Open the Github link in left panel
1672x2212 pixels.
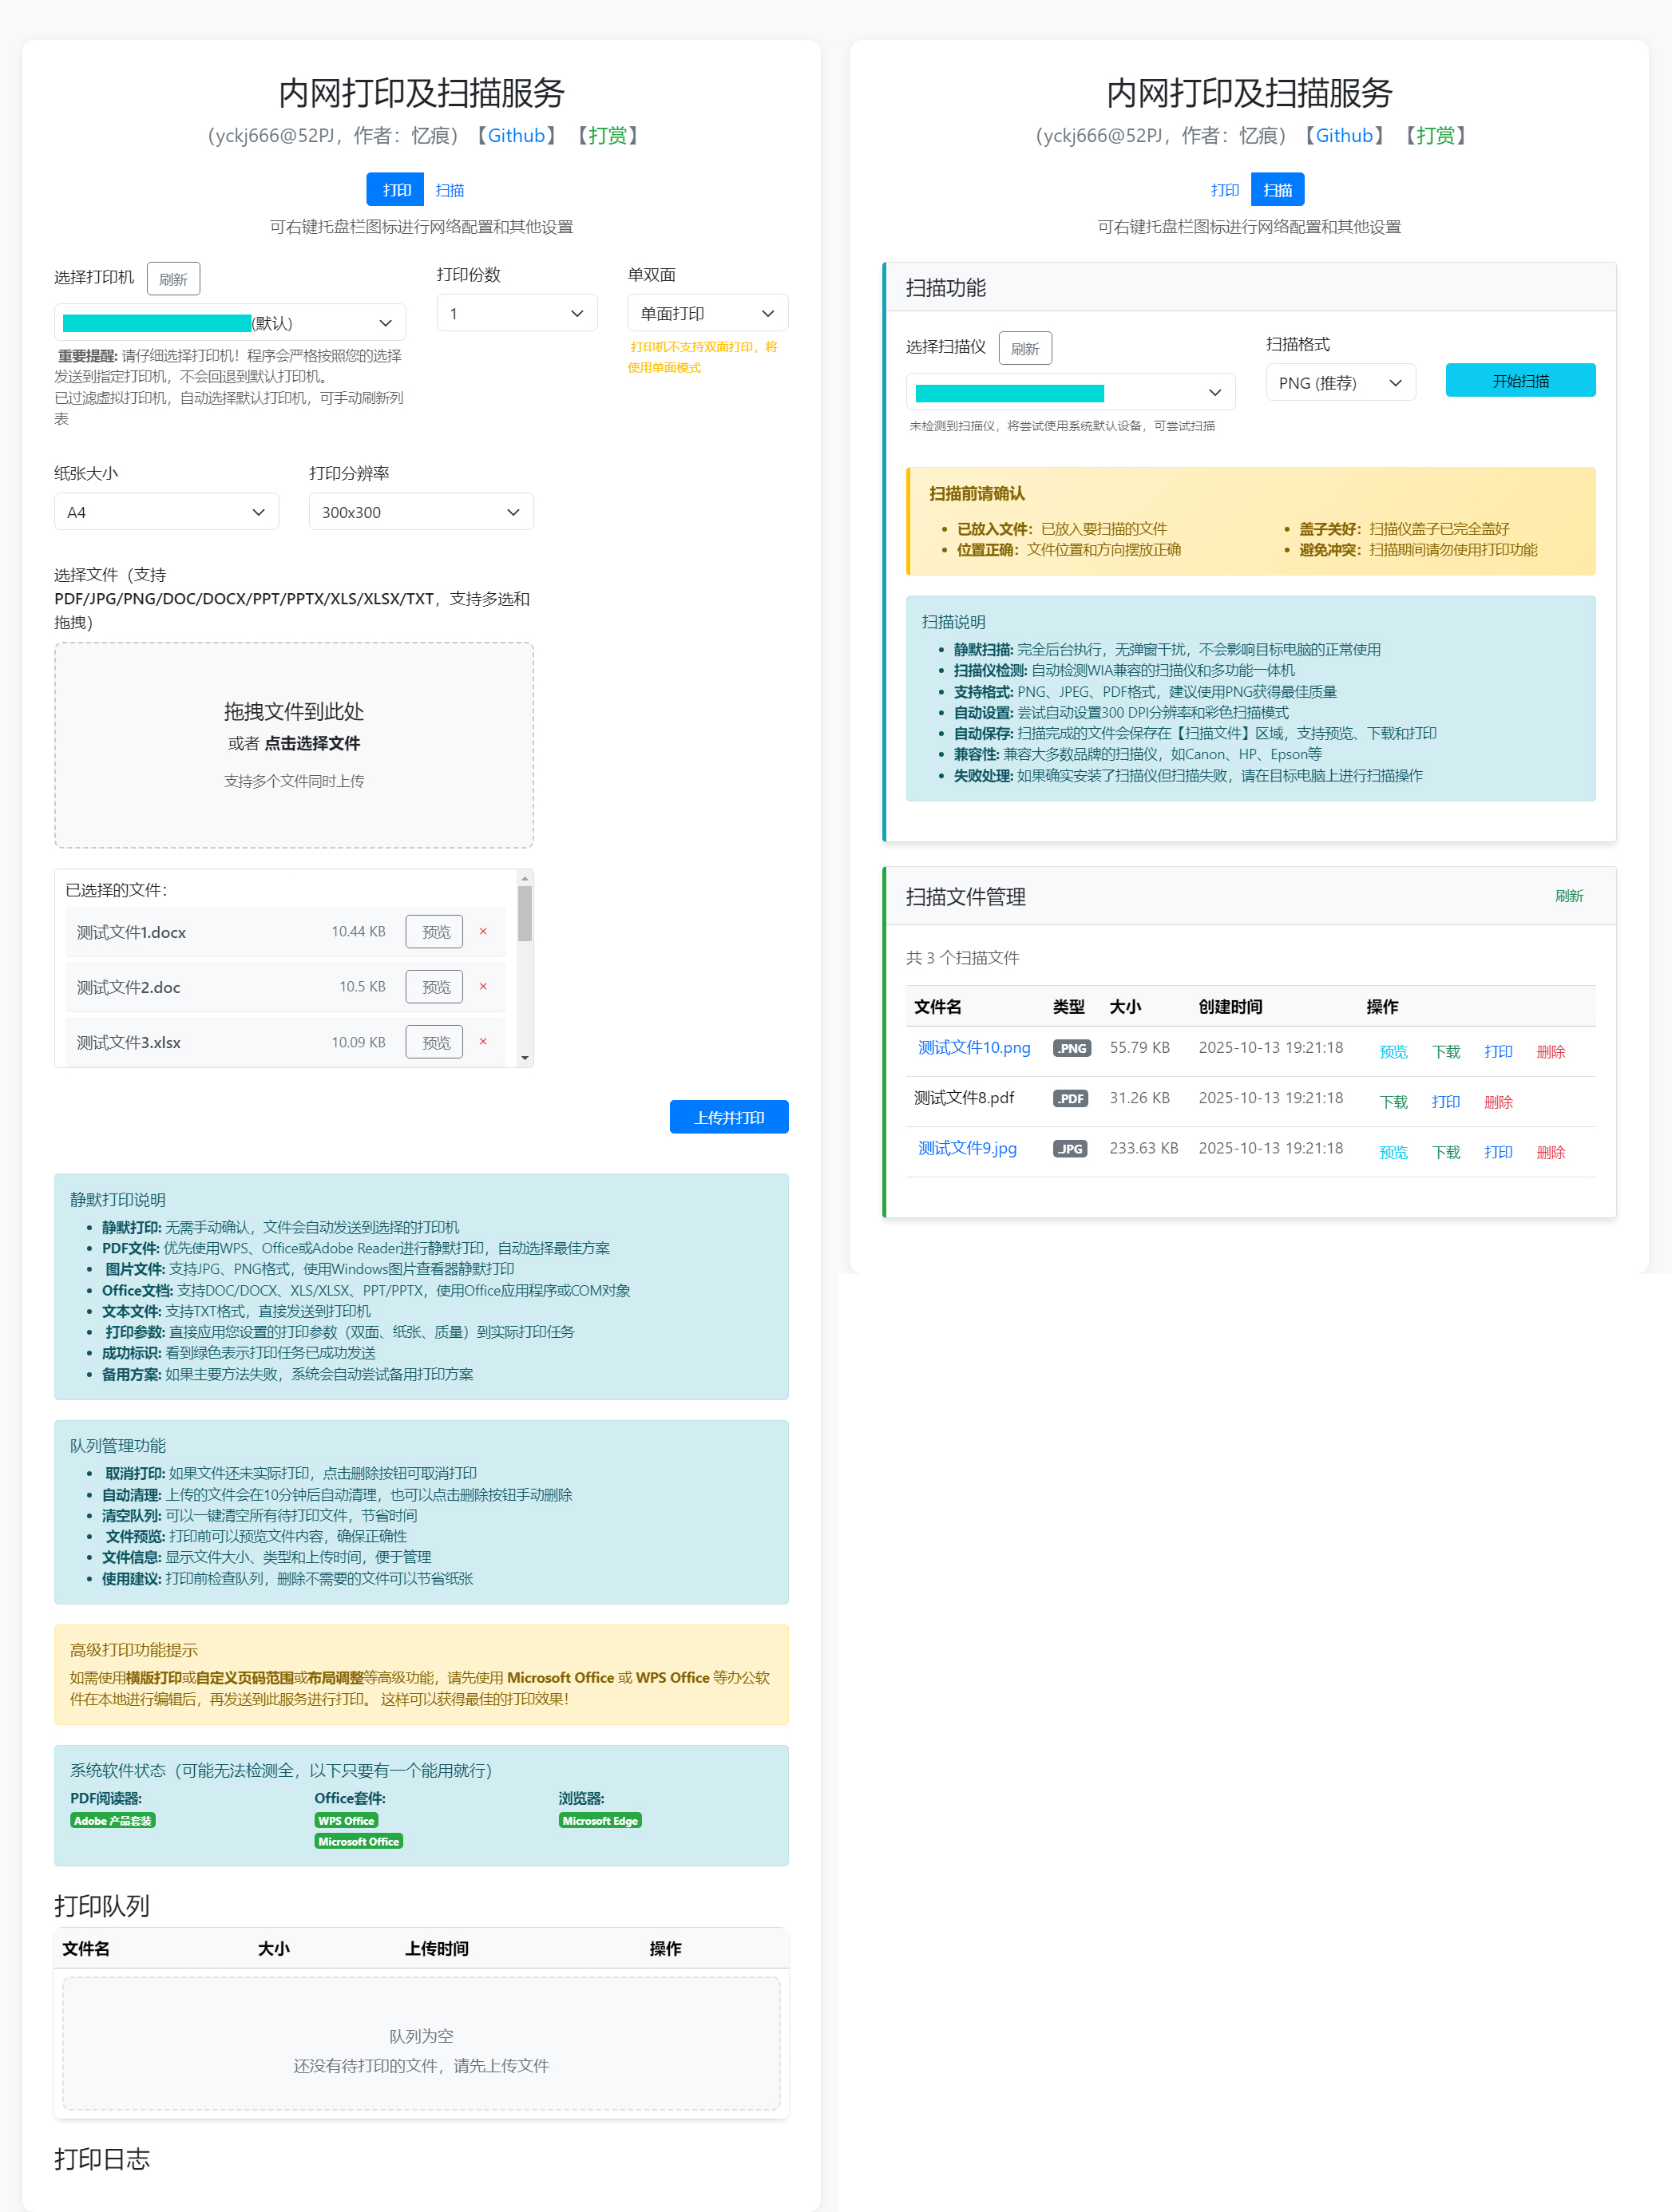point(516,136)
